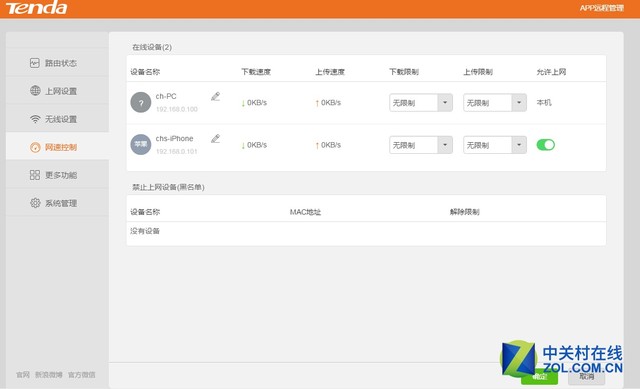Image resolution: width=640 pixels, height=389 pixels.
Task: Click the green 确定 button
Action: click(x=539, y=376)
